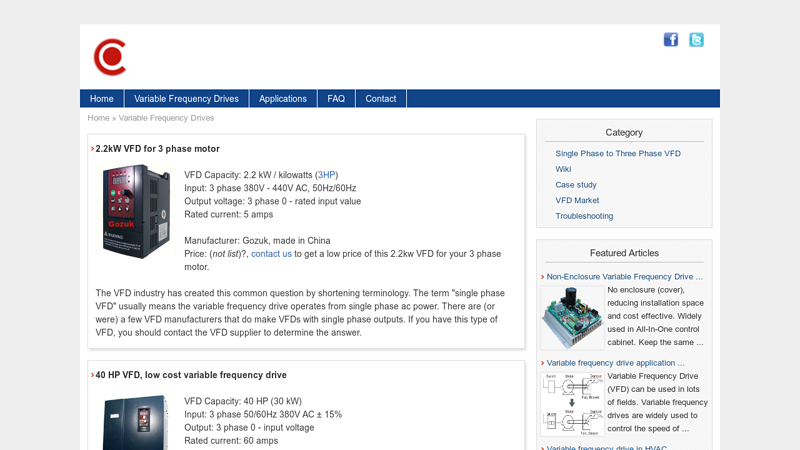Viewport: 800px width, 450px height.
Task: Click the red C site logo
Action: [110, 57]
